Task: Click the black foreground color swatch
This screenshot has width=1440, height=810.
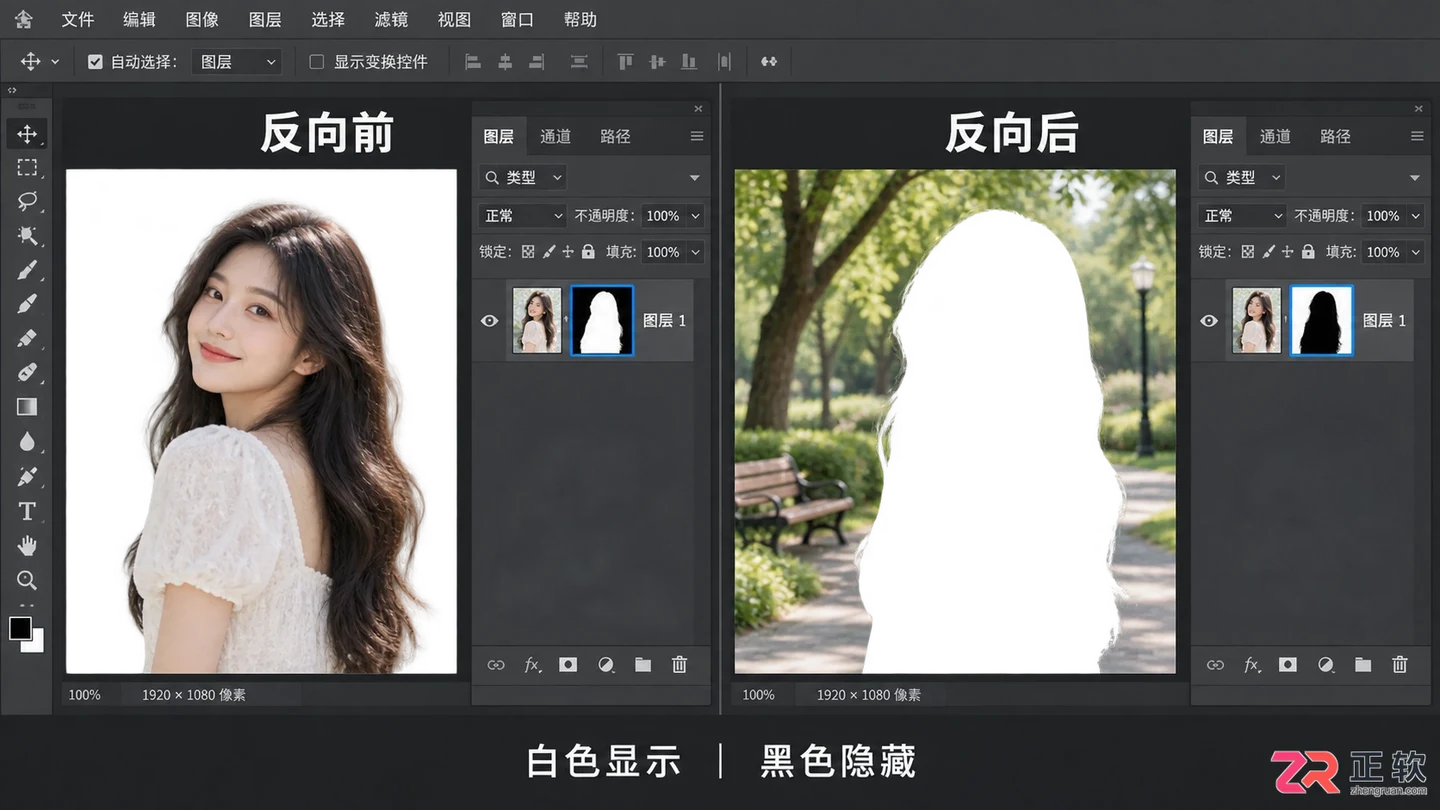Action: 20,628
